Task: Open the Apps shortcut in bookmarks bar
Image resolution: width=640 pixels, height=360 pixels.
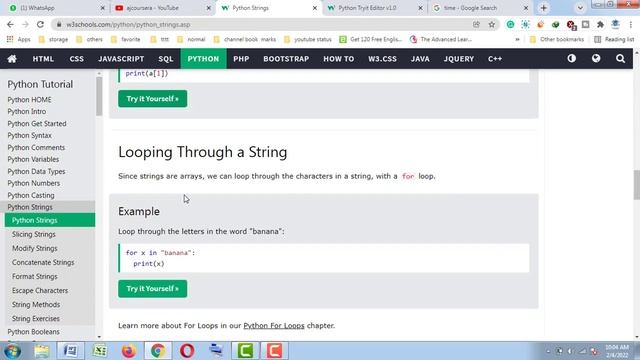Action: coord(19,40)
